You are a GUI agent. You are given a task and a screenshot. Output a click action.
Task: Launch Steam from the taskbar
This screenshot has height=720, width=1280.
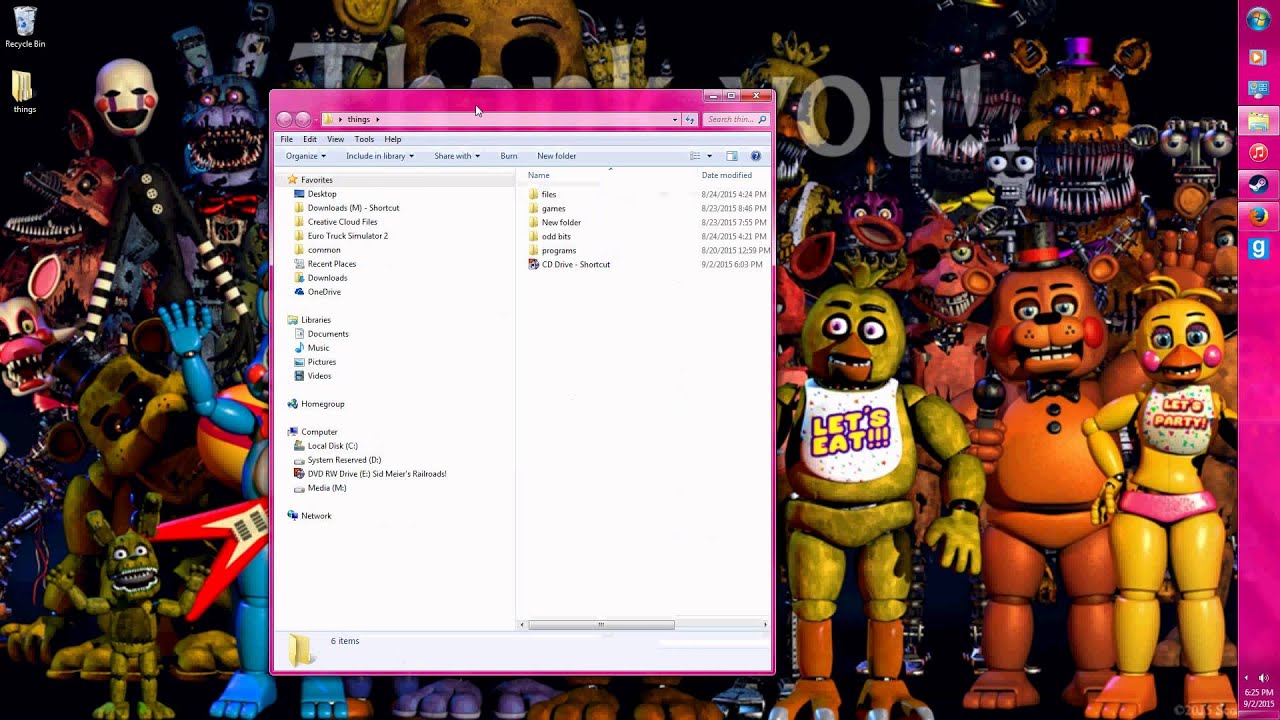(1258, 184)
